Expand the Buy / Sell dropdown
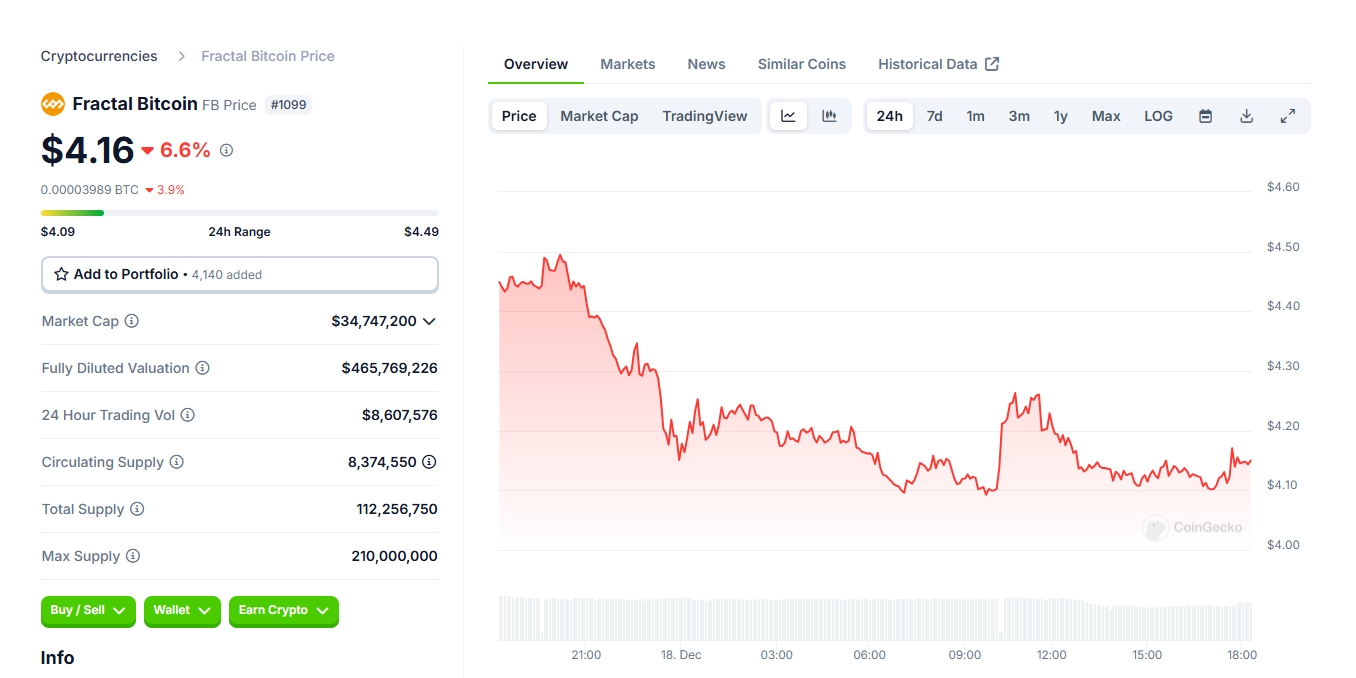The height and width of the screenshot is (678, 1356). pyautogui.click(x=88, y=611)
